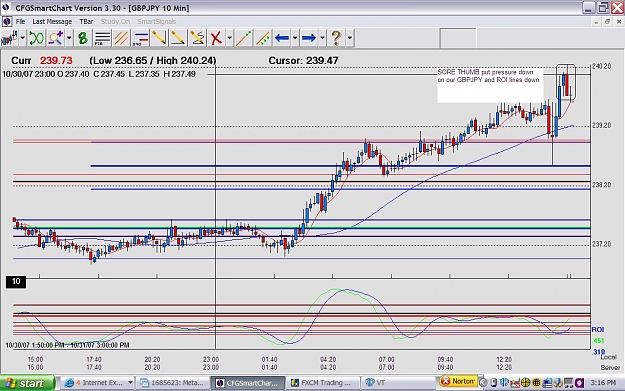The image size is (625, 391).
Task: Click the Low 236.65 / High 240.24 text
Action: [x=153, y=61]
